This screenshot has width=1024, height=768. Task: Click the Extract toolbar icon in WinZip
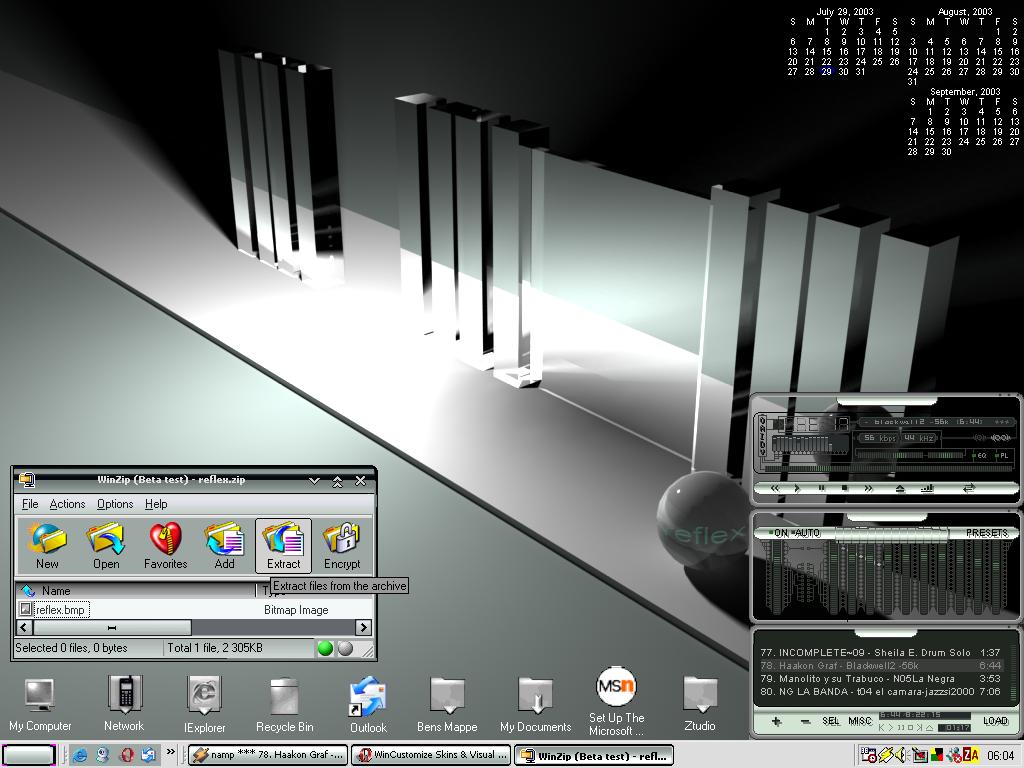tap(283, 539)
